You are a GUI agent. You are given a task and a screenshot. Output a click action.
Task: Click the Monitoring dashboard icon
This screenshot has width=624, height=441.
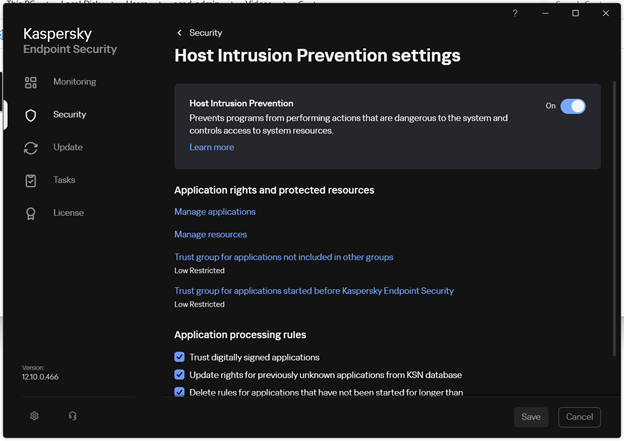31,82
